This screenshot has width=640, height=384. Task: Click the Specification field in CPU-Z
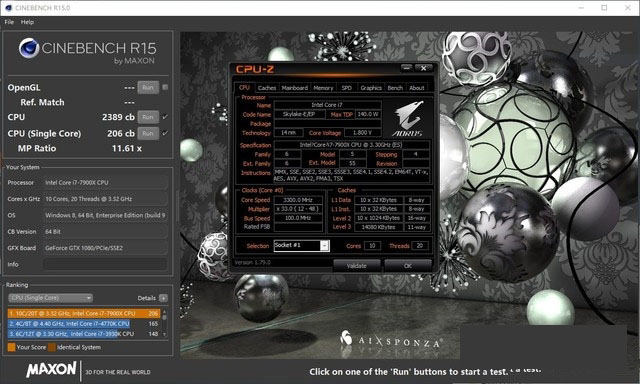tap(351, 145)
